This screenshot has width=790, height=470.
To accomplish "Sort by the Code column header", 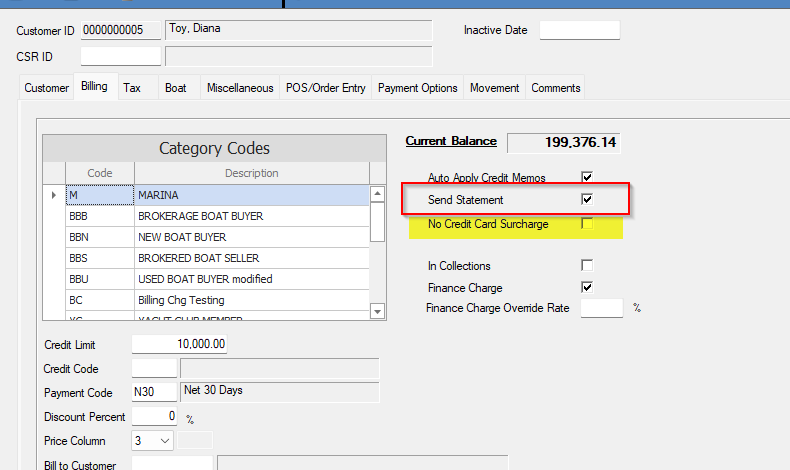I will pos(100,173).
